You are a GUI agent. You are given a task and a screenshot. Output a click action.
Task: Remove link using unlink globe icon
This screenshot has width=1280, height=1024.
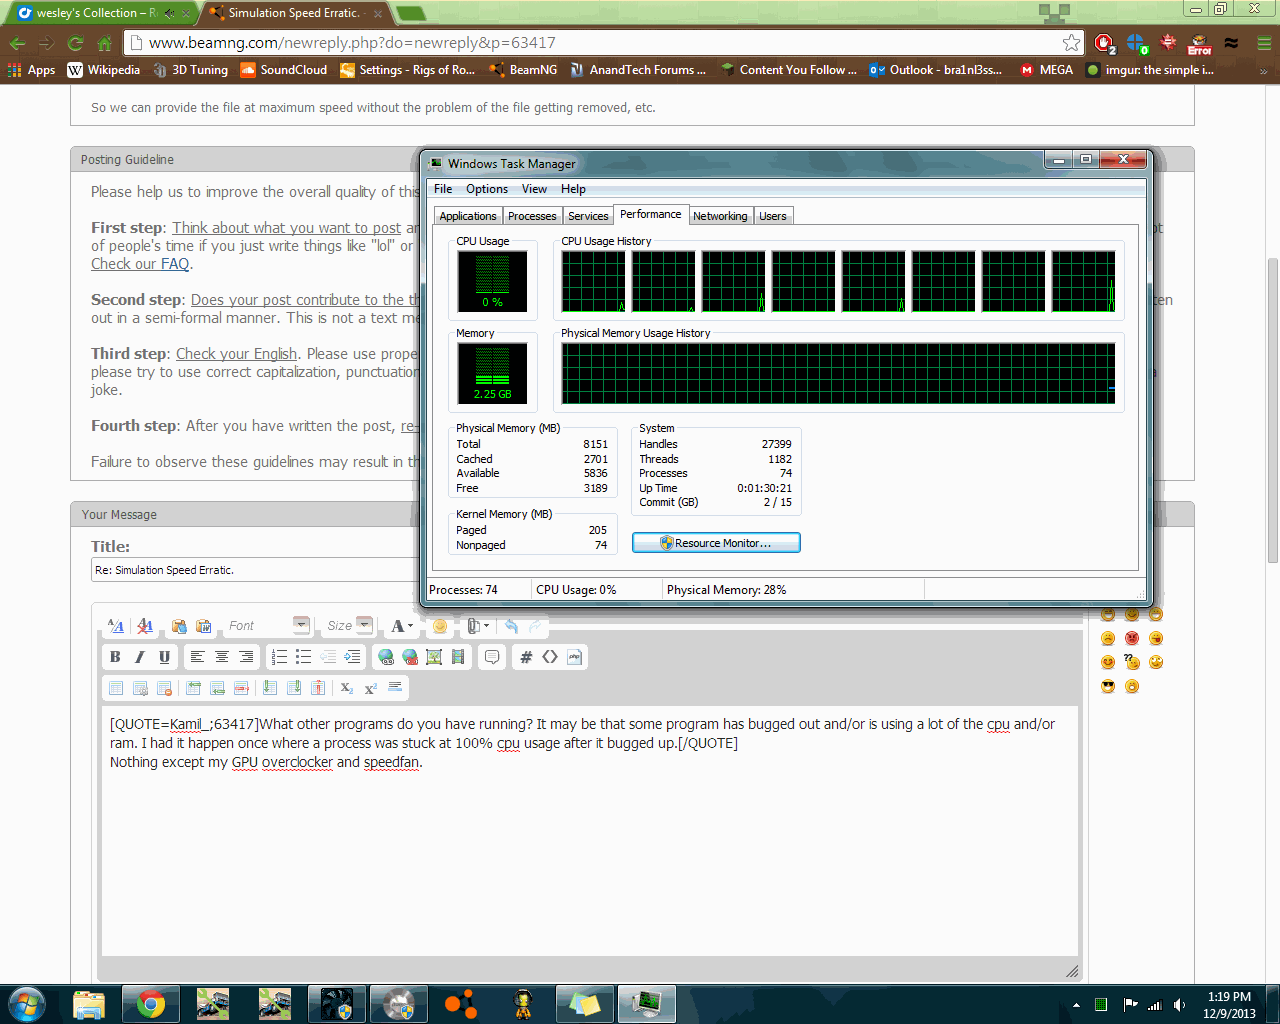(x=410, y=657)
